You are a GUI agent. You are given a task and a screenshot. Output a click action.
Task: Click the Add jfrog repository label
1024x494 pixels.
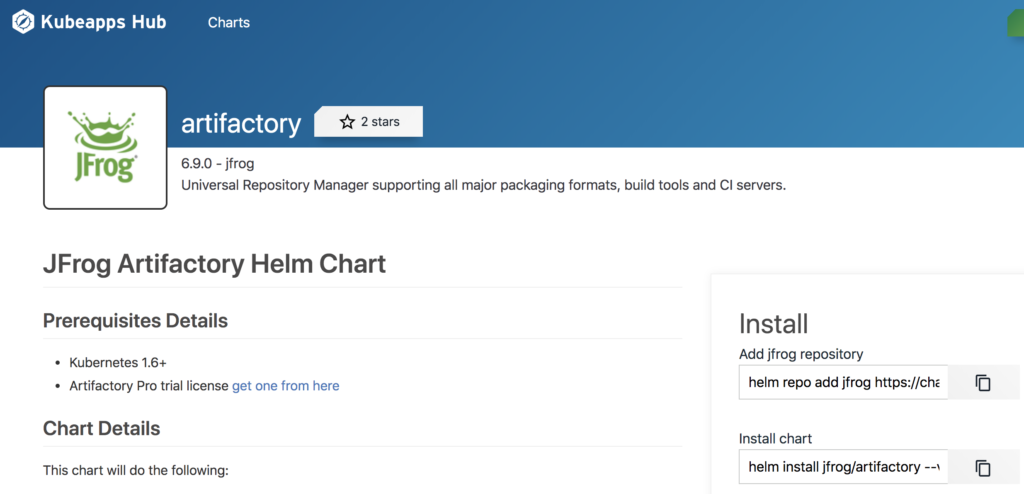pyautogui.click(x=801, y=354)
